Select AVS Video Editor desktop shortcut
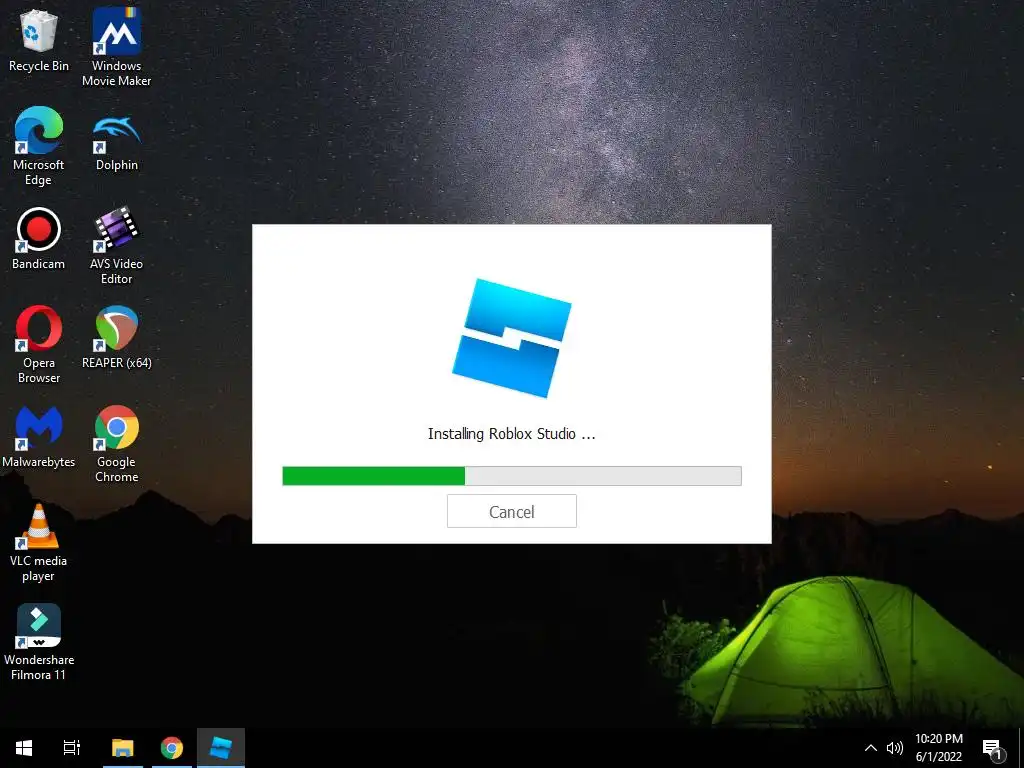This screenshot has height=768, width=1024. [116, 246]
